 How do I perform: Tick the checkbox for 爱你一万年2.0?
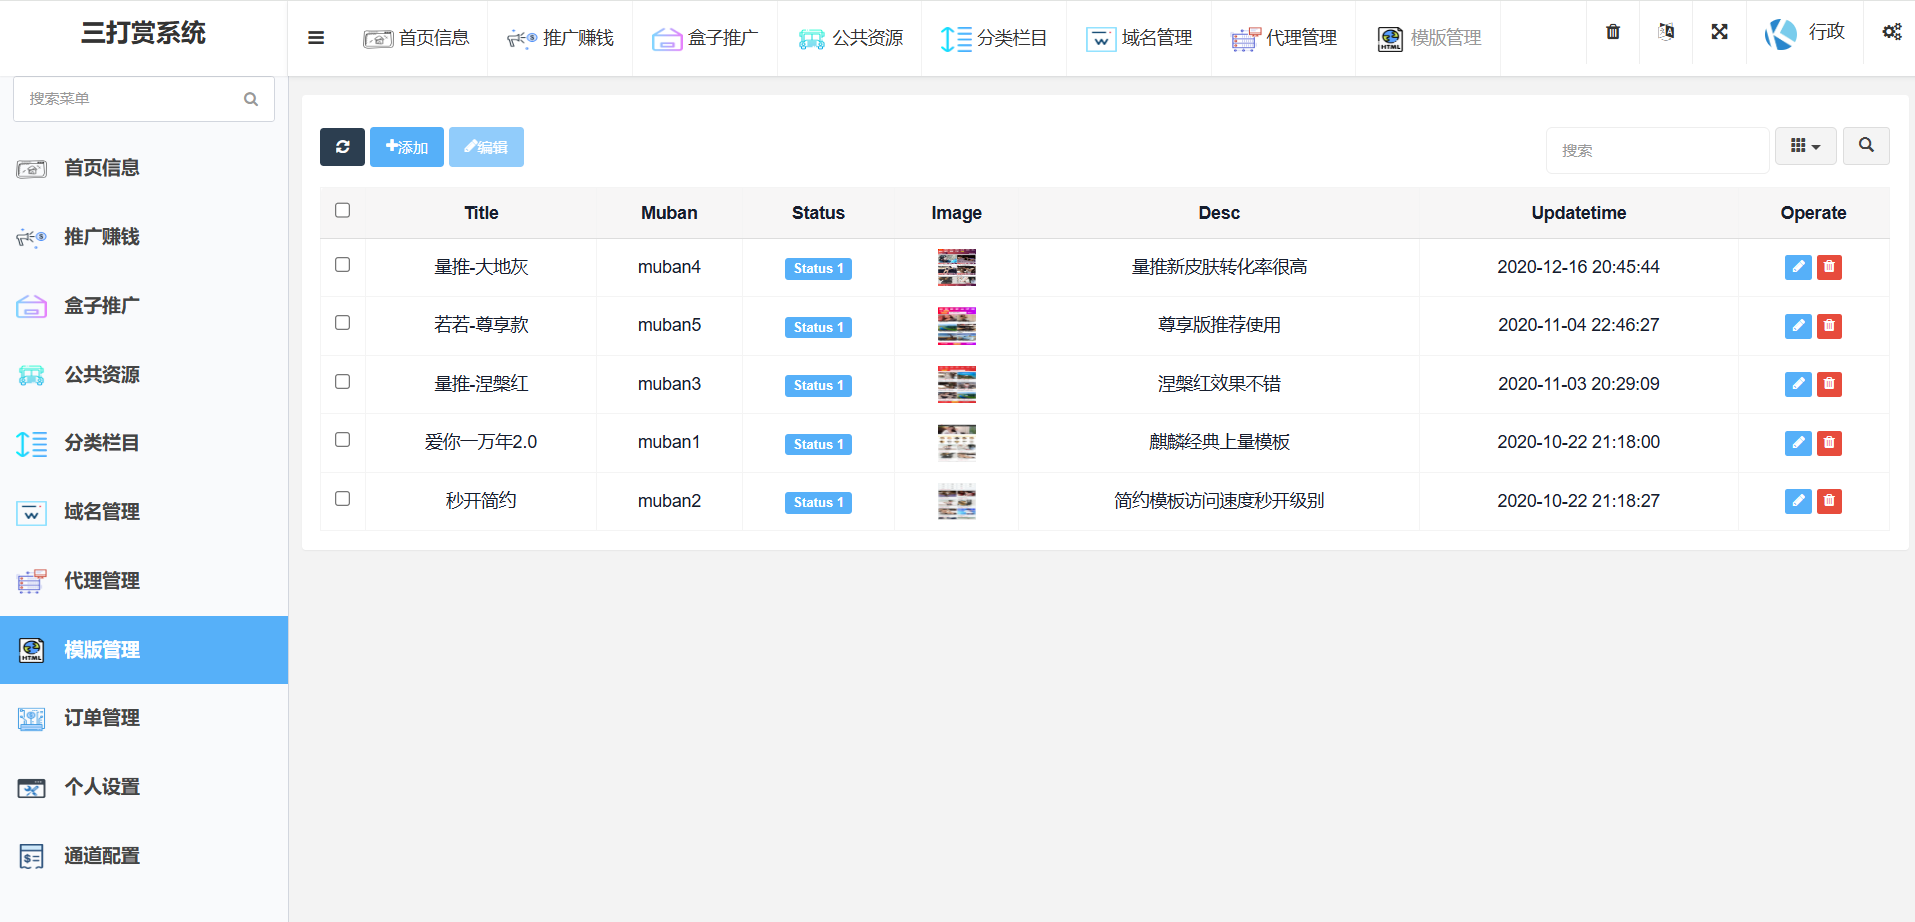tap(343, 440)
